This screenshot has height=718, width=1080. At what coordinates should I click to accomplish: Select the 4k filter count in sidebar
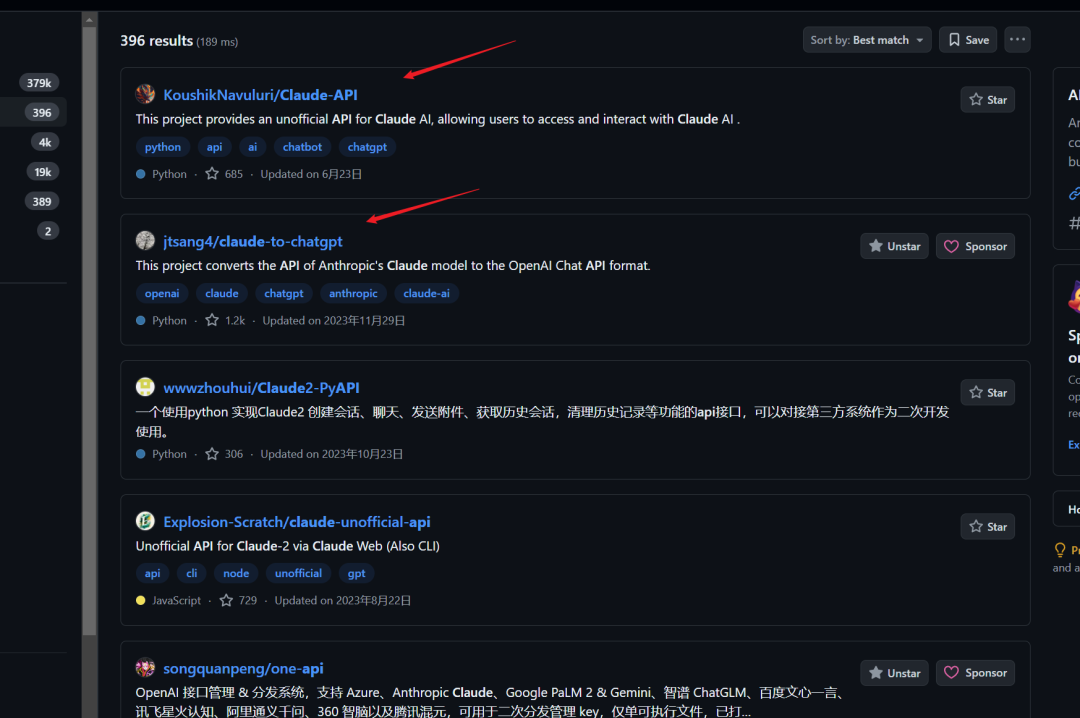(x=45, y=142)
